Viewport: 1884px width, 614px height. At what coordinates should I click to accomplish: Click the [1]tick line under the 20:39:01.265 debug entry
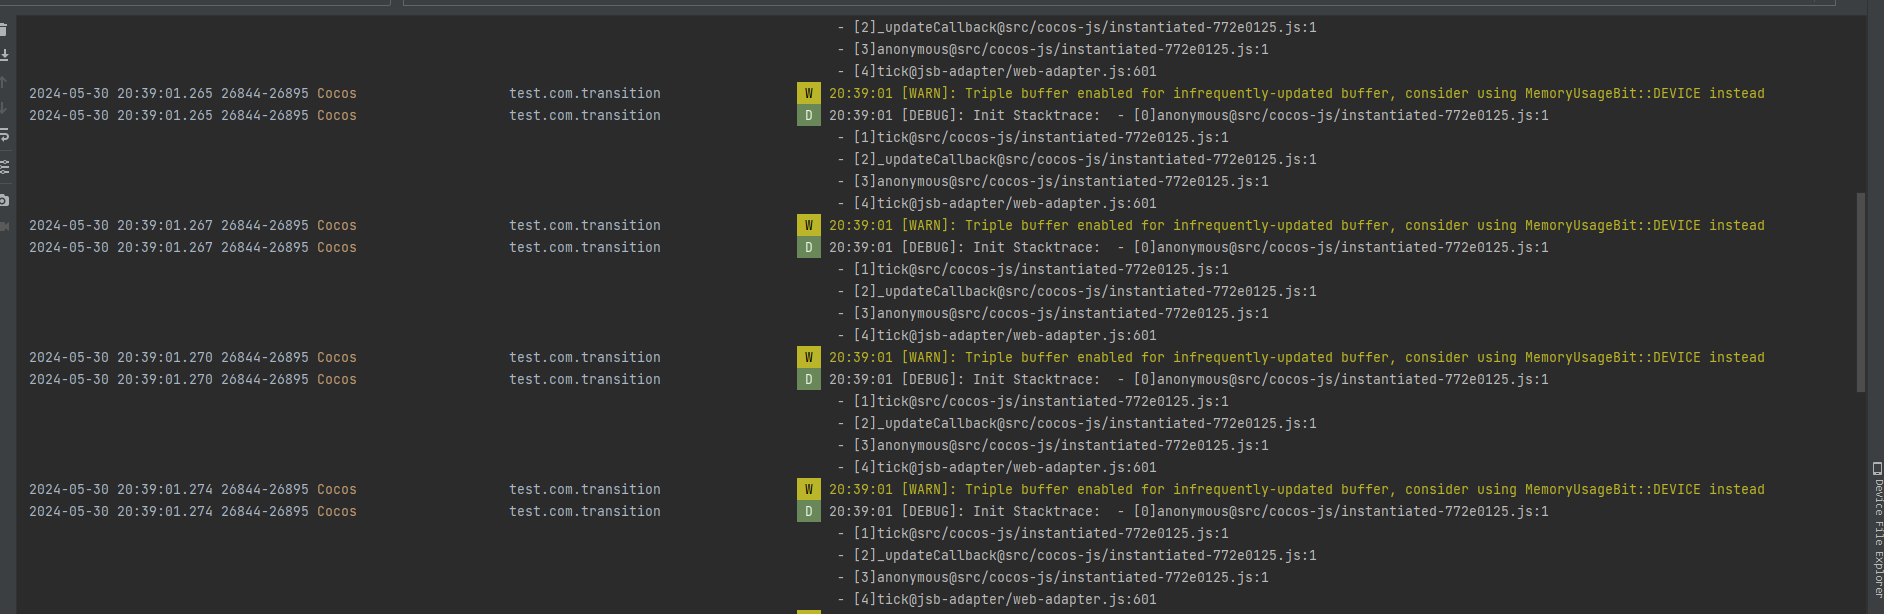(x=1033, y=137)
